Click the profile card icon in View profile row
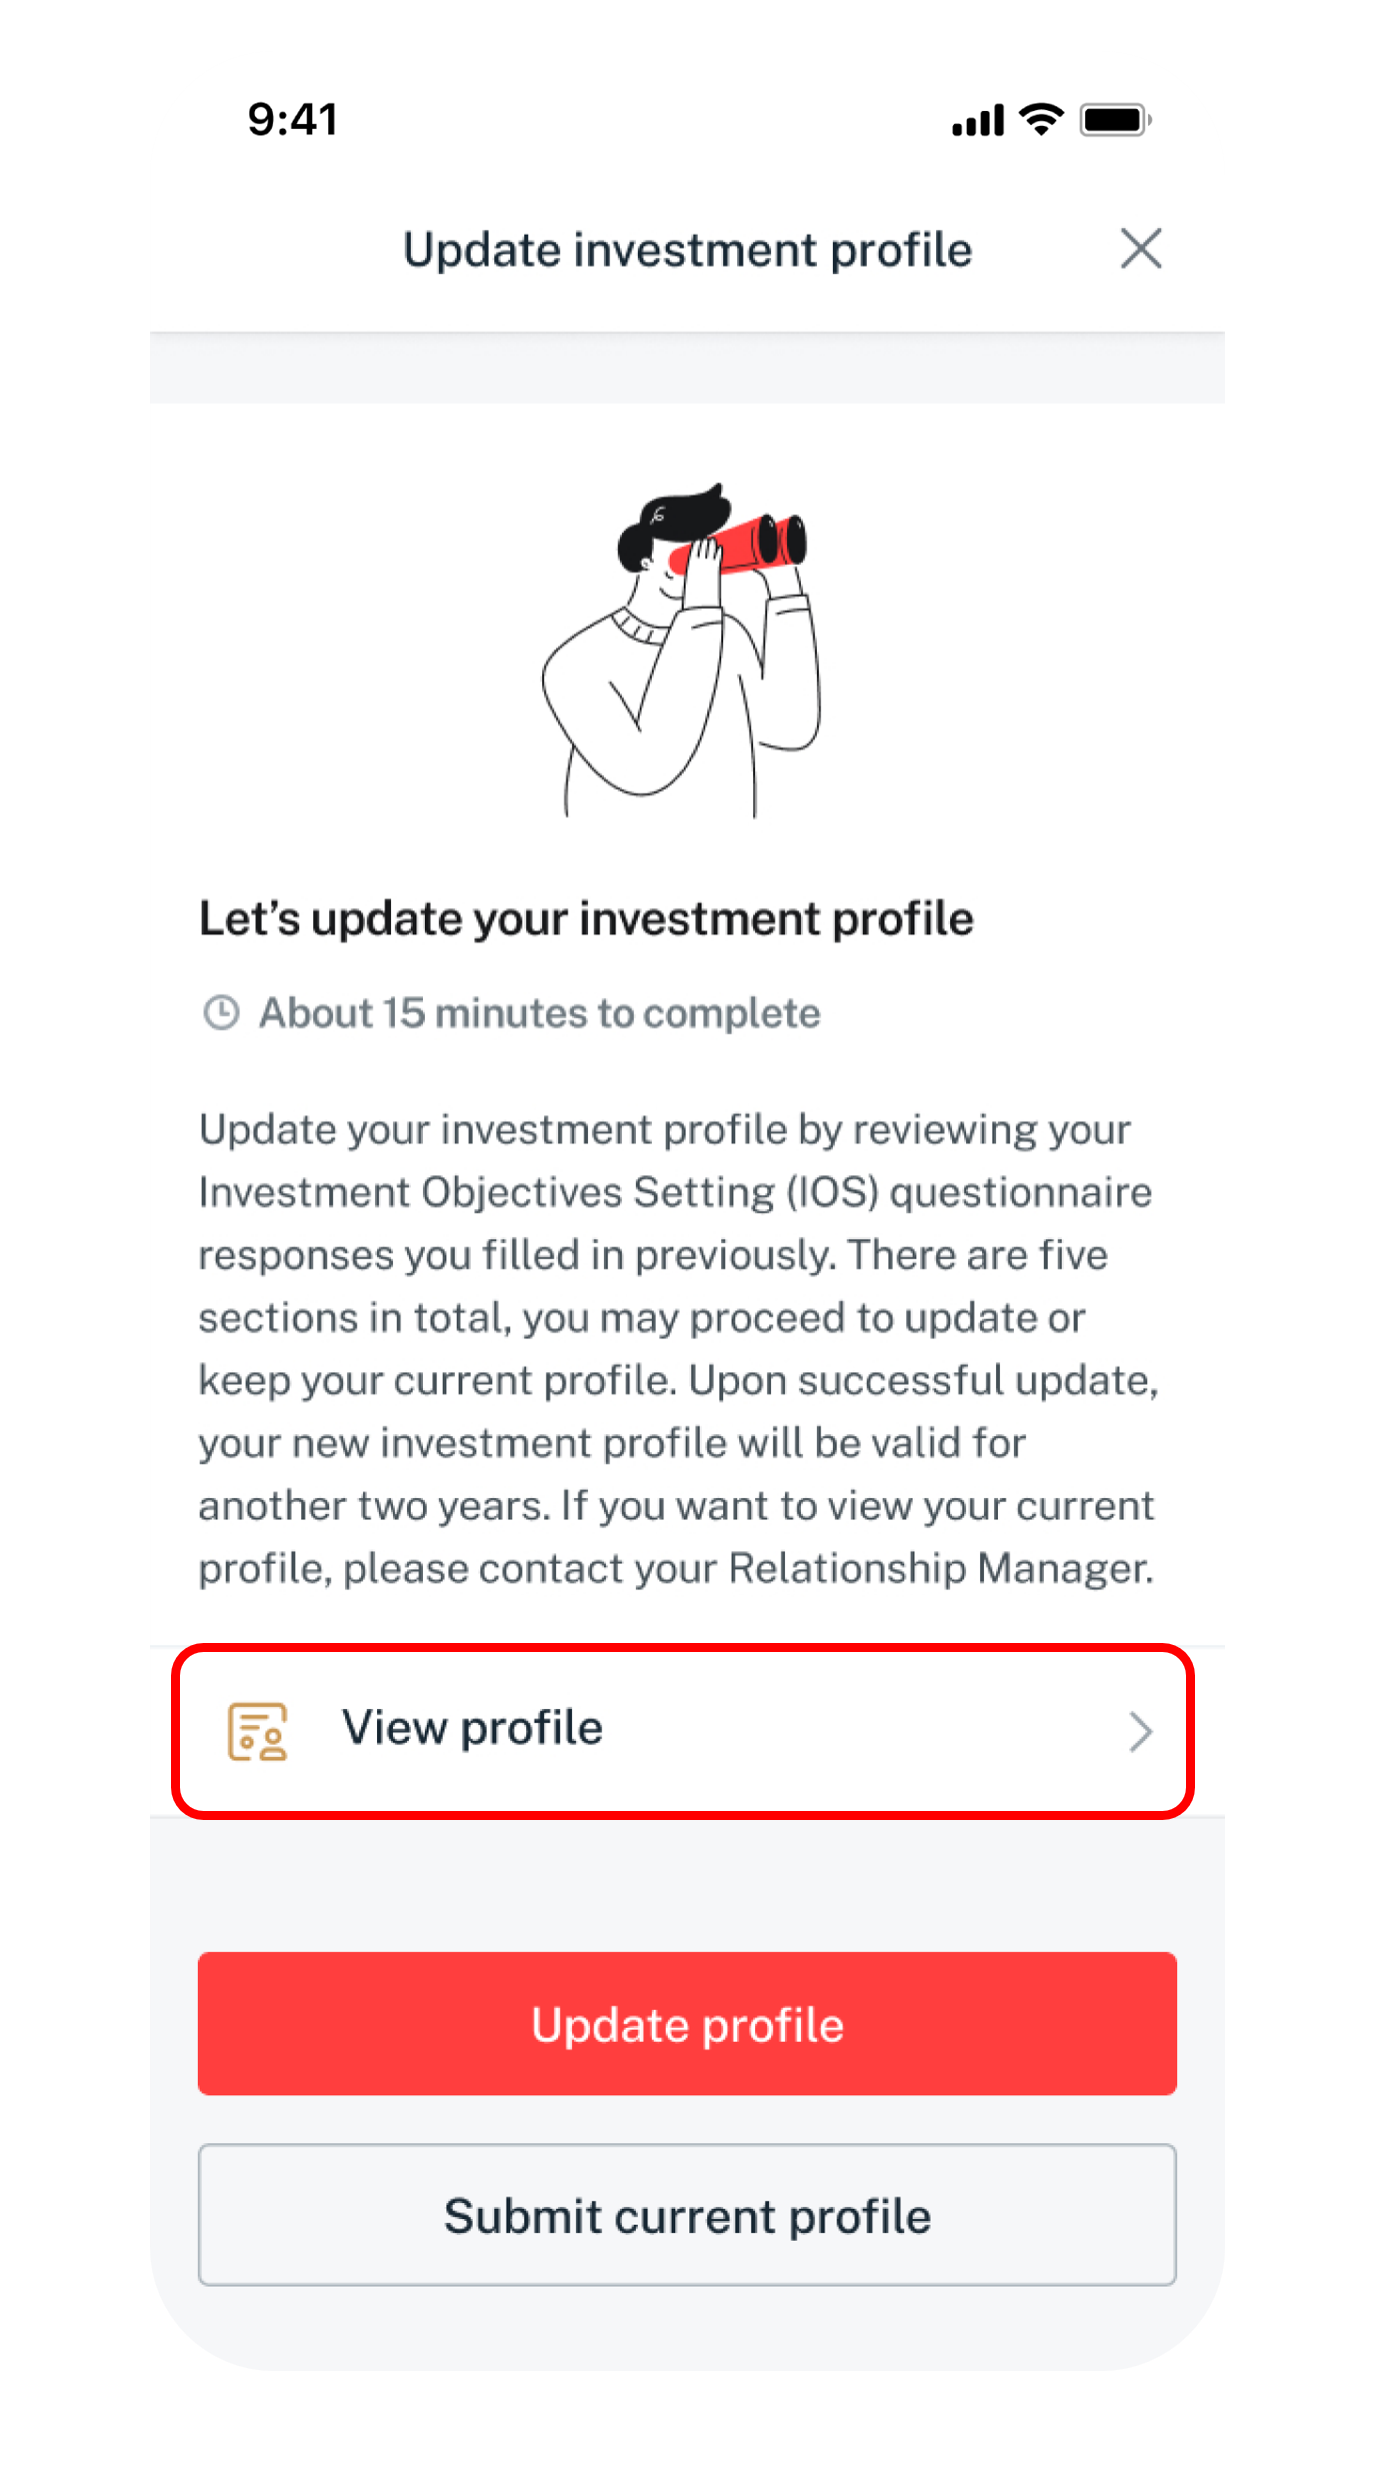 click(x=258, y=1731)
